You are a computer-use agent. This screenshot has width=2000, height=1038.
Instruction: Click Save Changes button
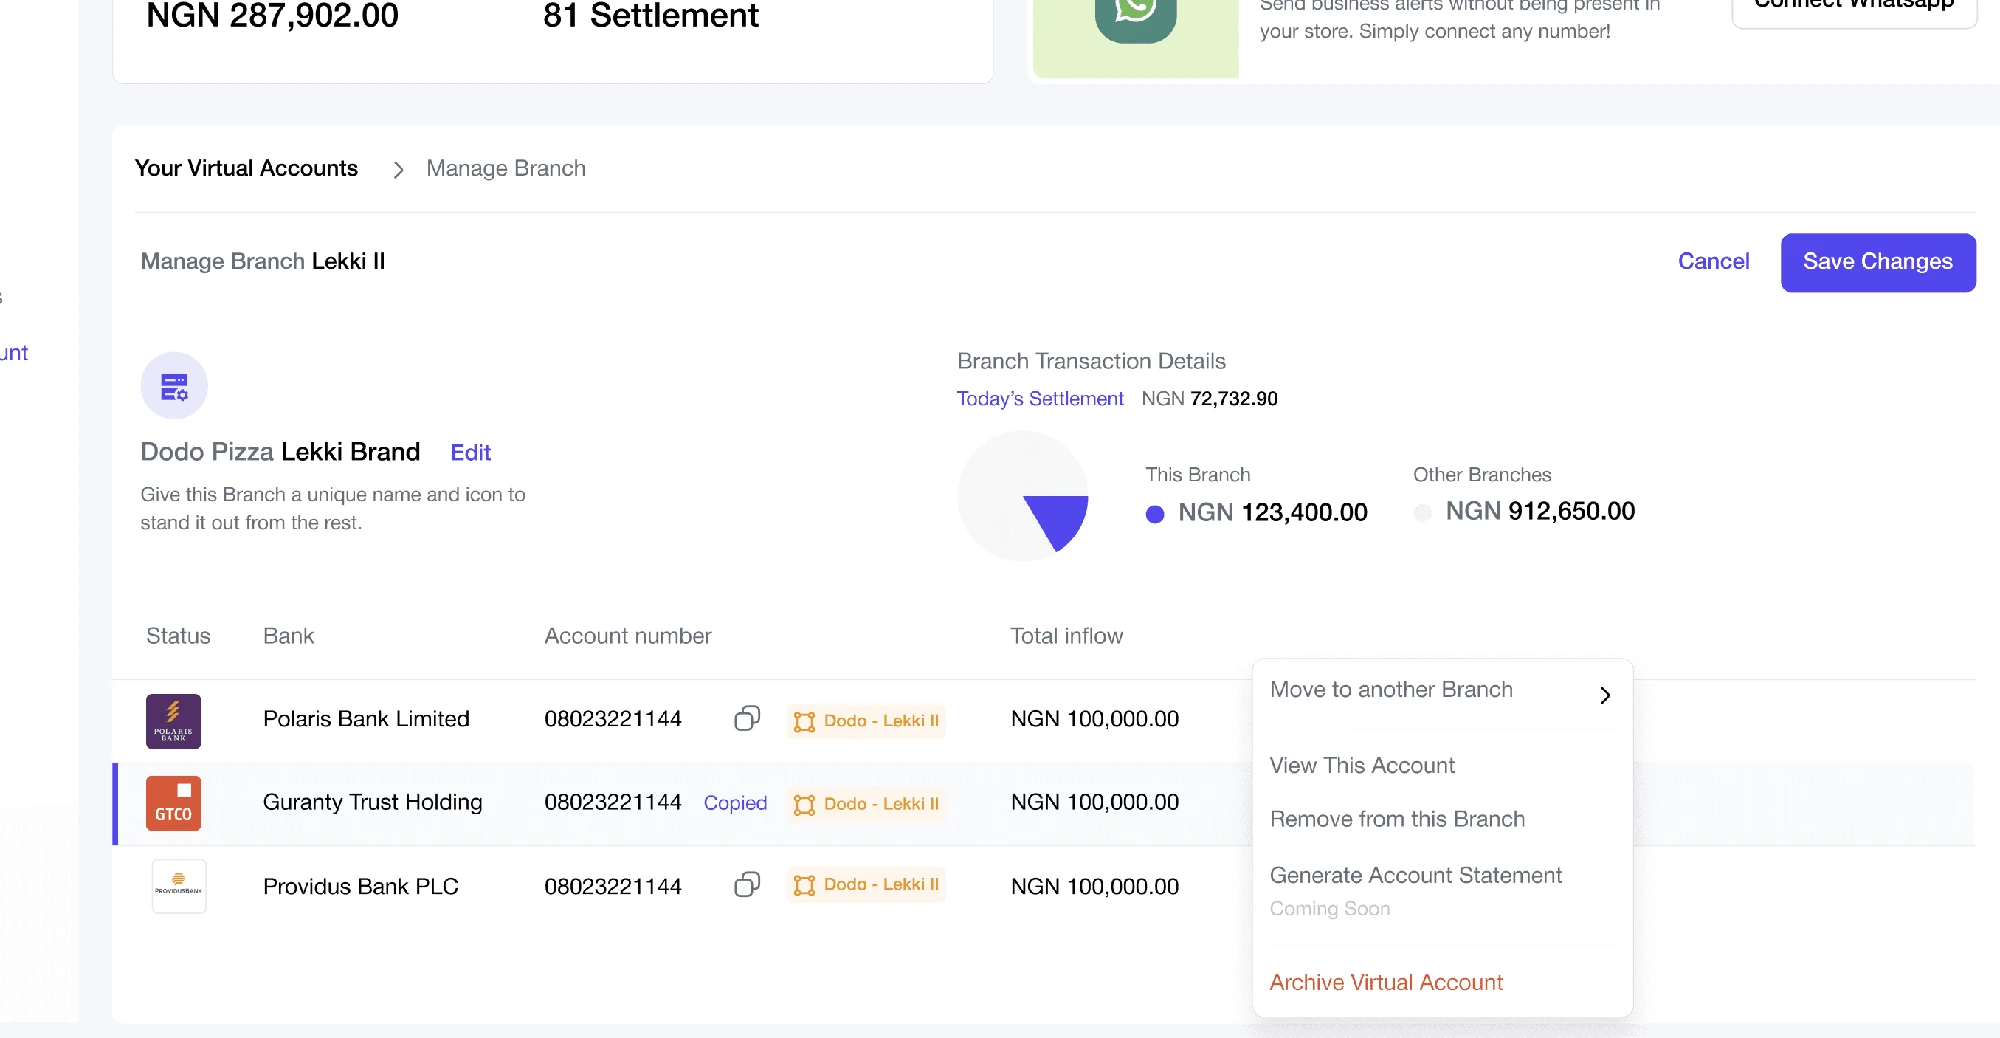point(1878,262)
